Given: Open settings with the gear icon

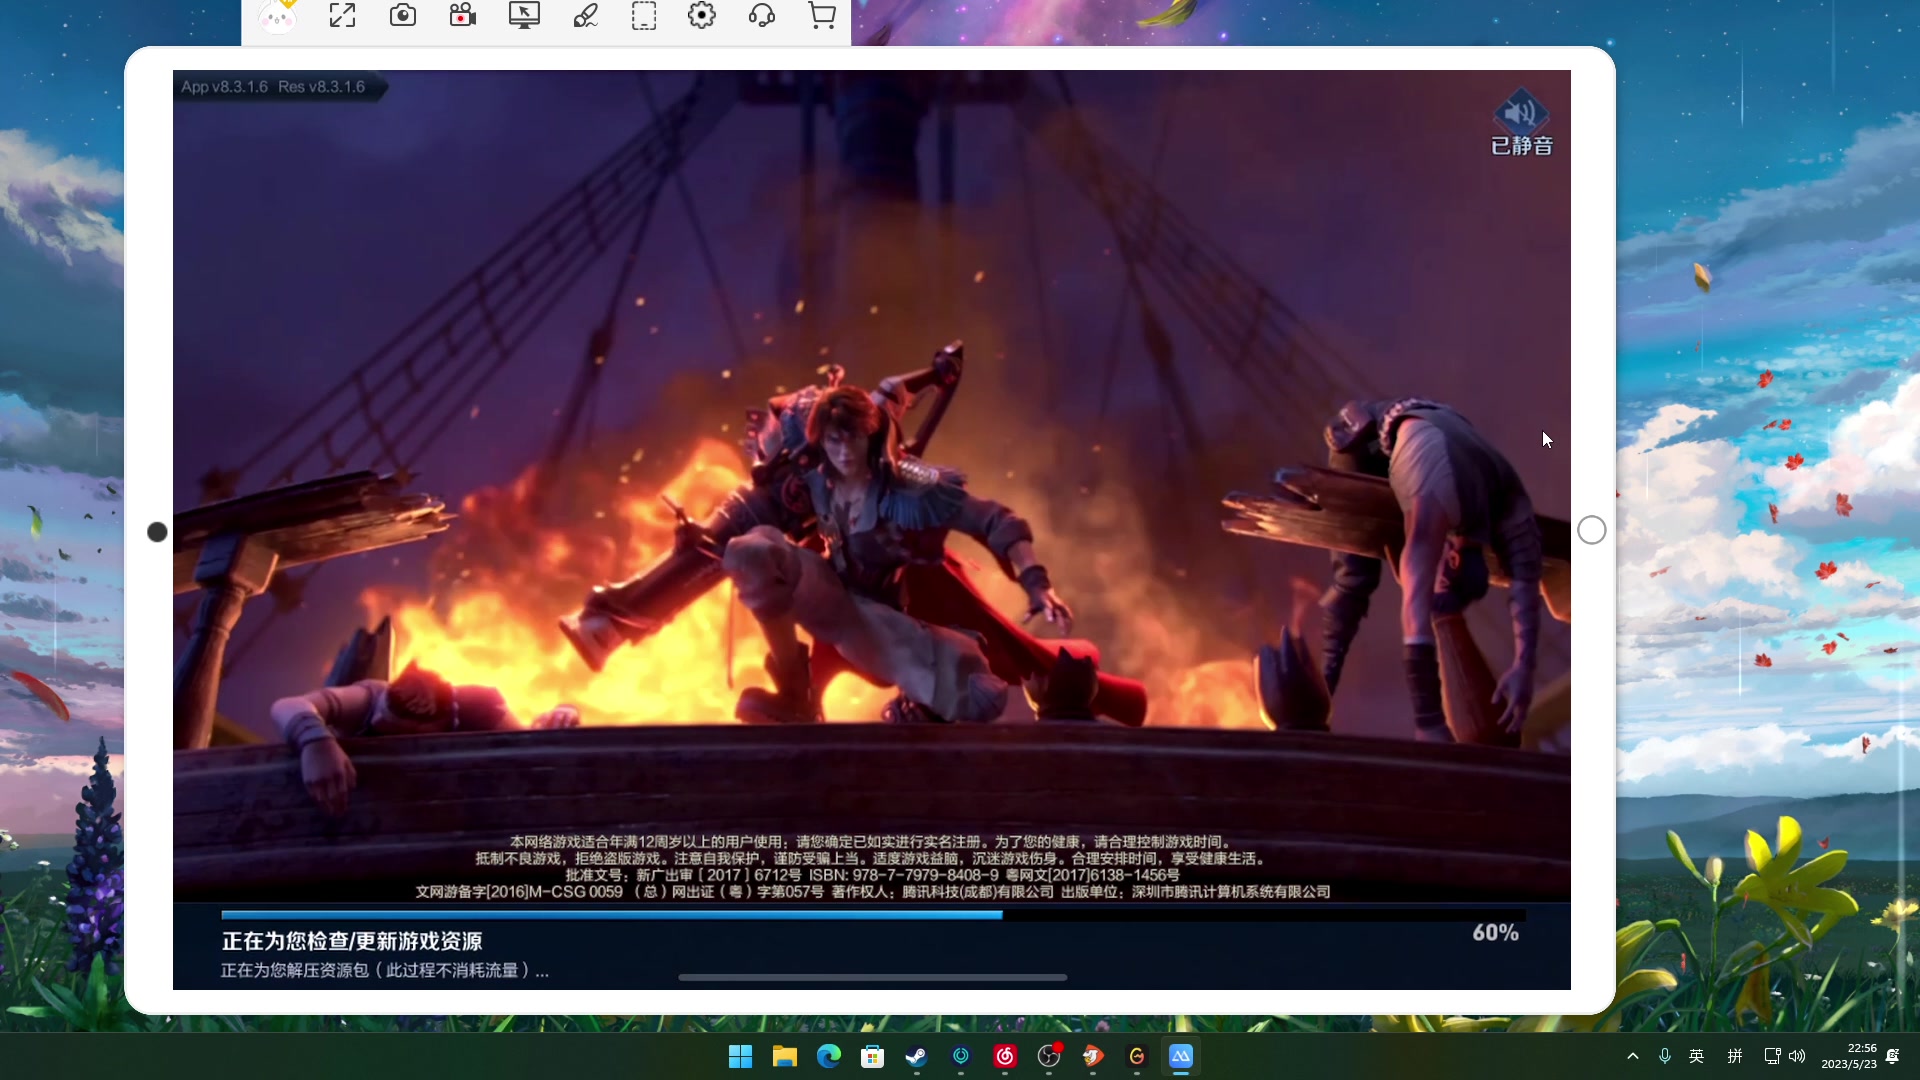Looking at the screenshot, I should click(702, 15).
